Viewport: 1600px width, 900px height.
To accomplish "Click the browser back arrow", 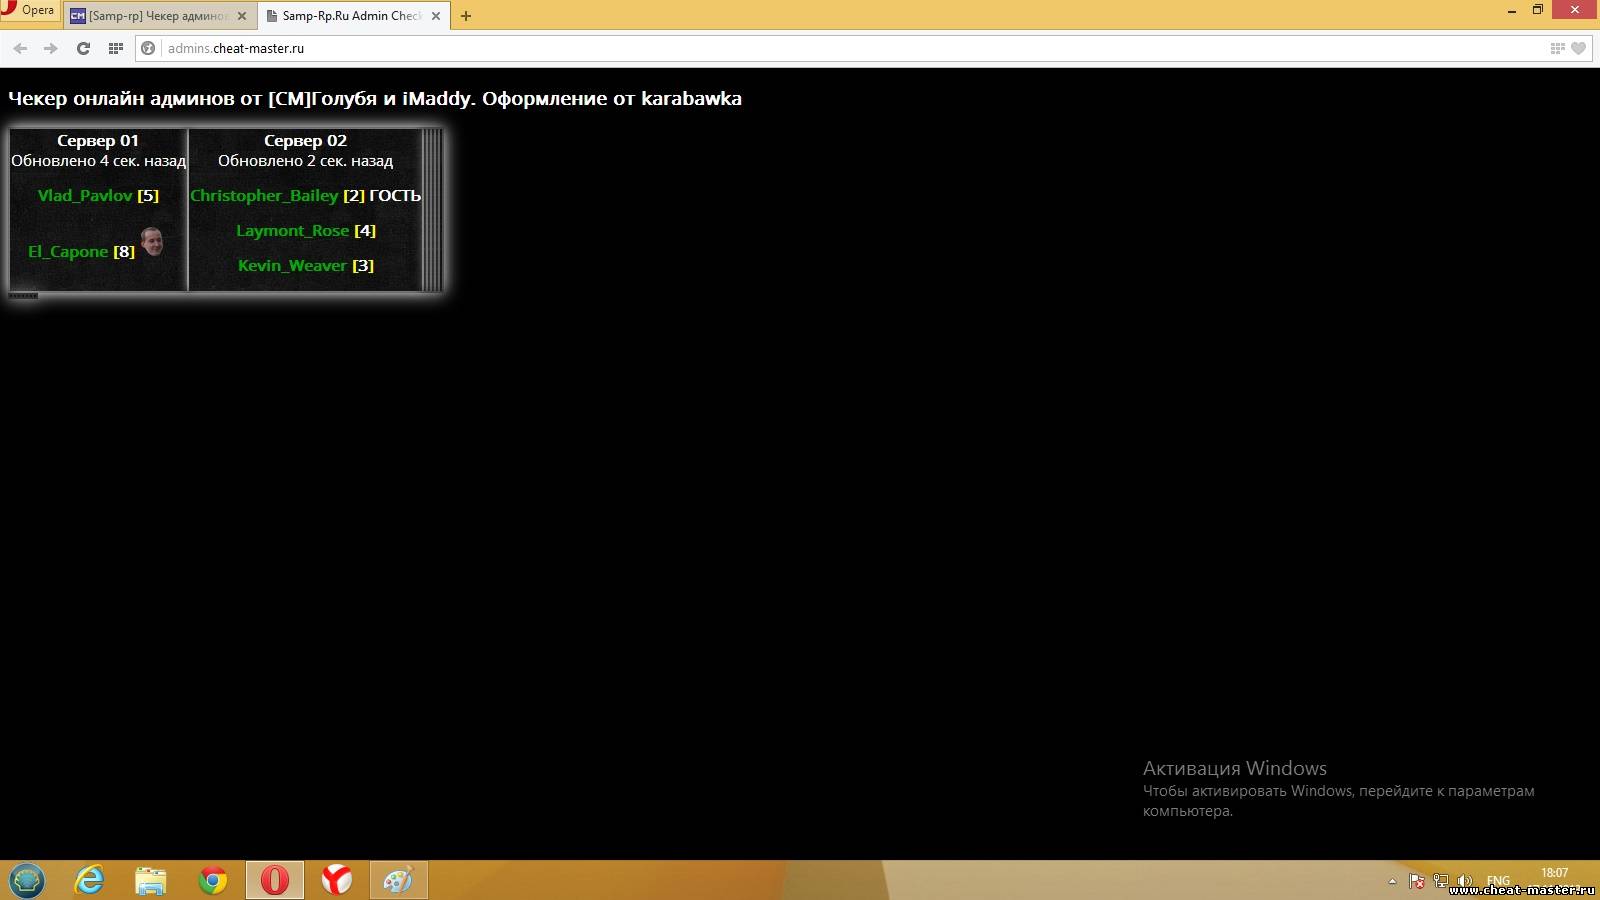I will pyautogui.click(x=20, y=48).
